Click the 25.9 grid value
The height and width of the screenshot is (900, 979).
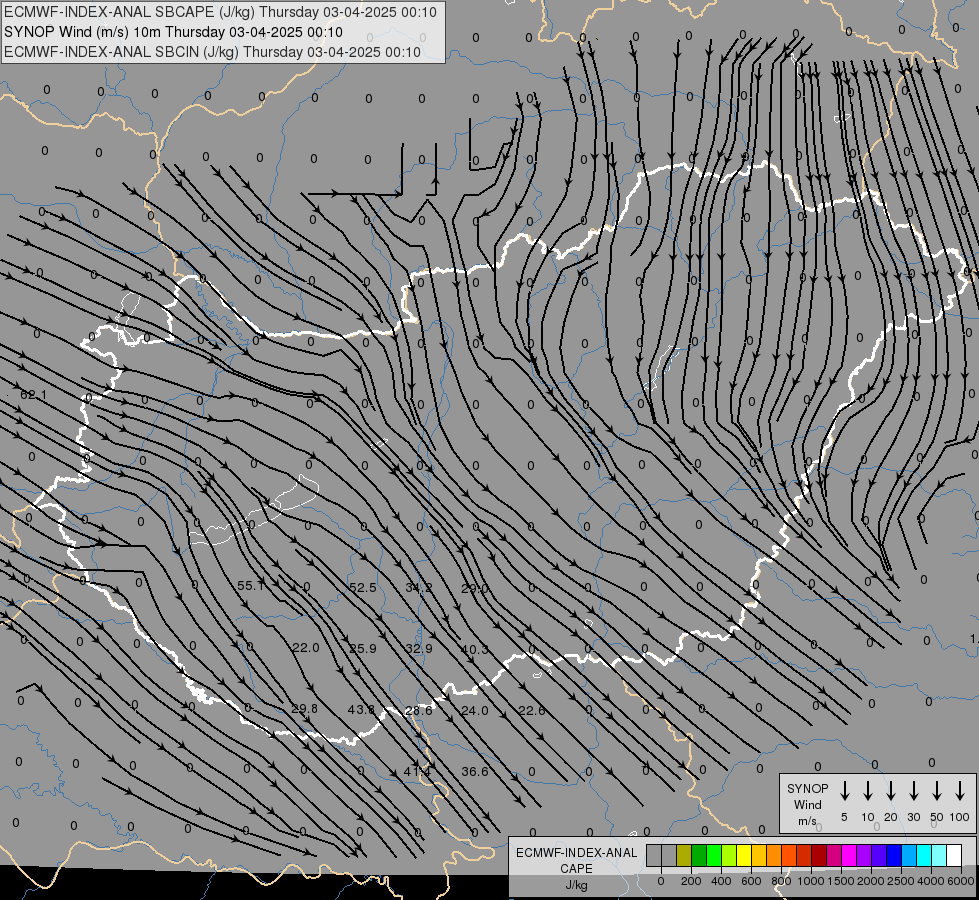coord(363,649)
